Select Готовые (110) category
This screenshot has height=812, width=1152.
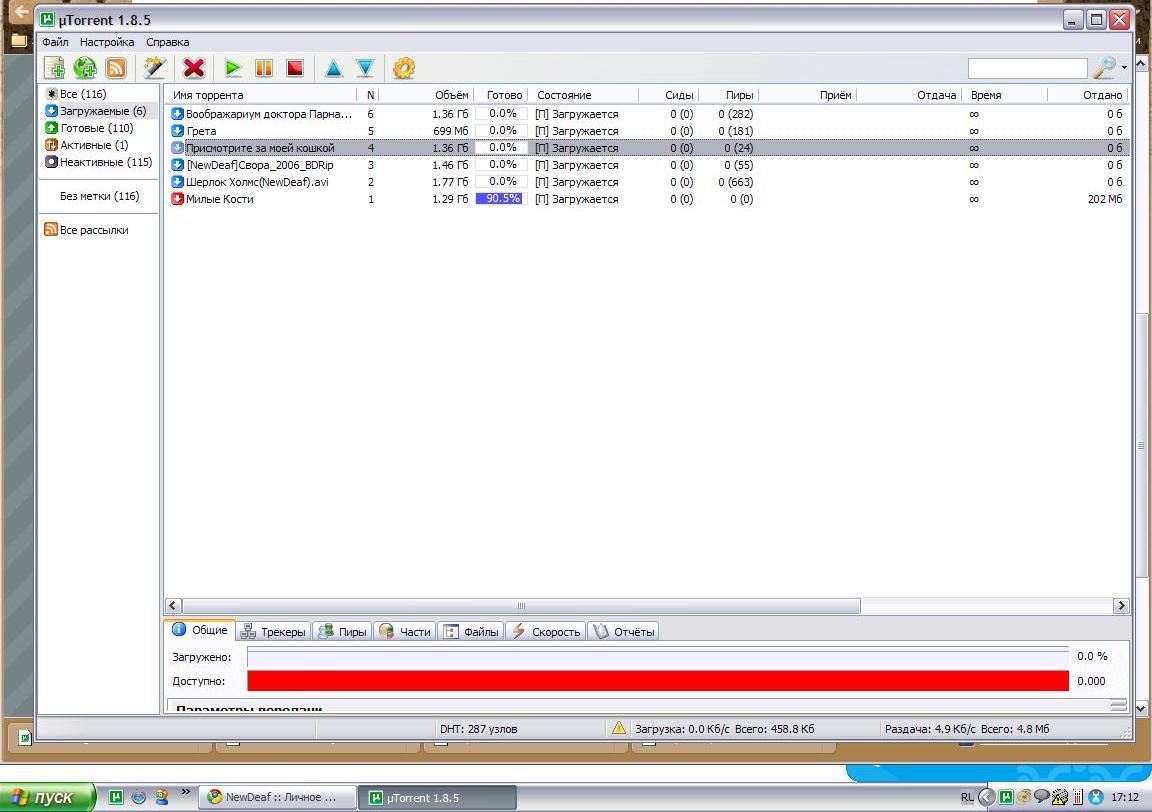pos(96,128)
